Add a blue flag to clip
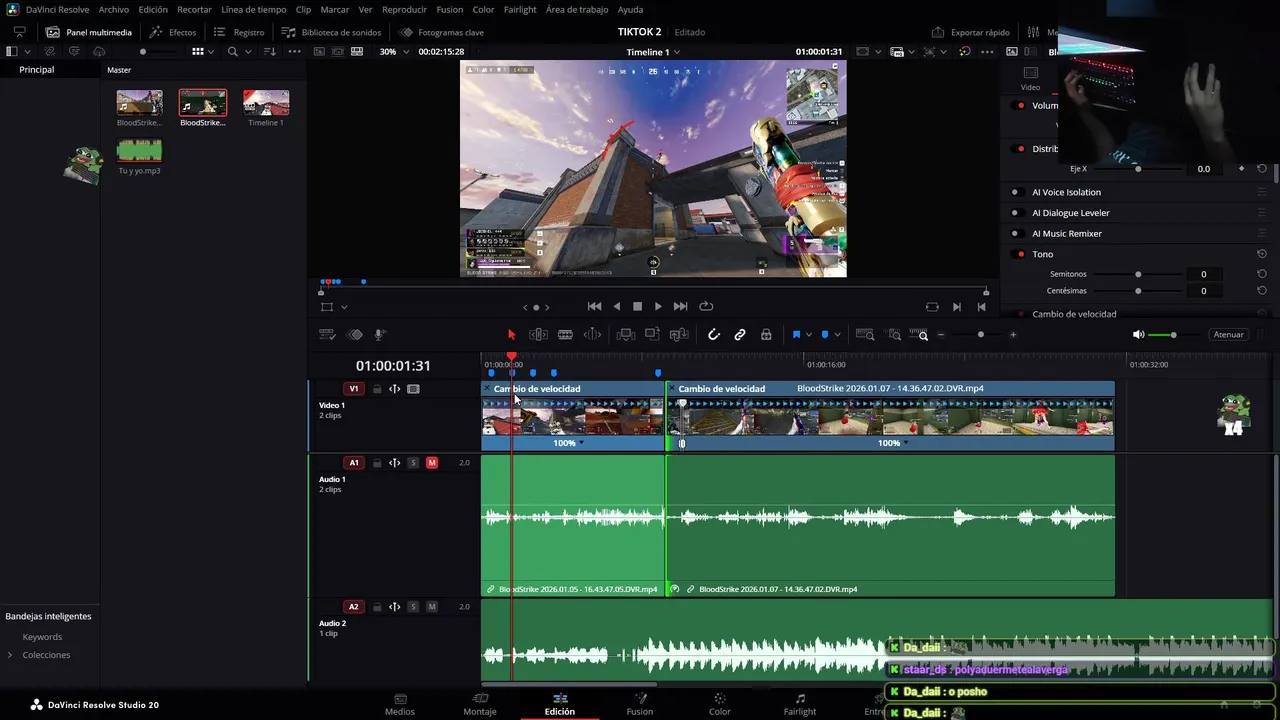Screen dimensions: 1280x720 tap(796, 335)
